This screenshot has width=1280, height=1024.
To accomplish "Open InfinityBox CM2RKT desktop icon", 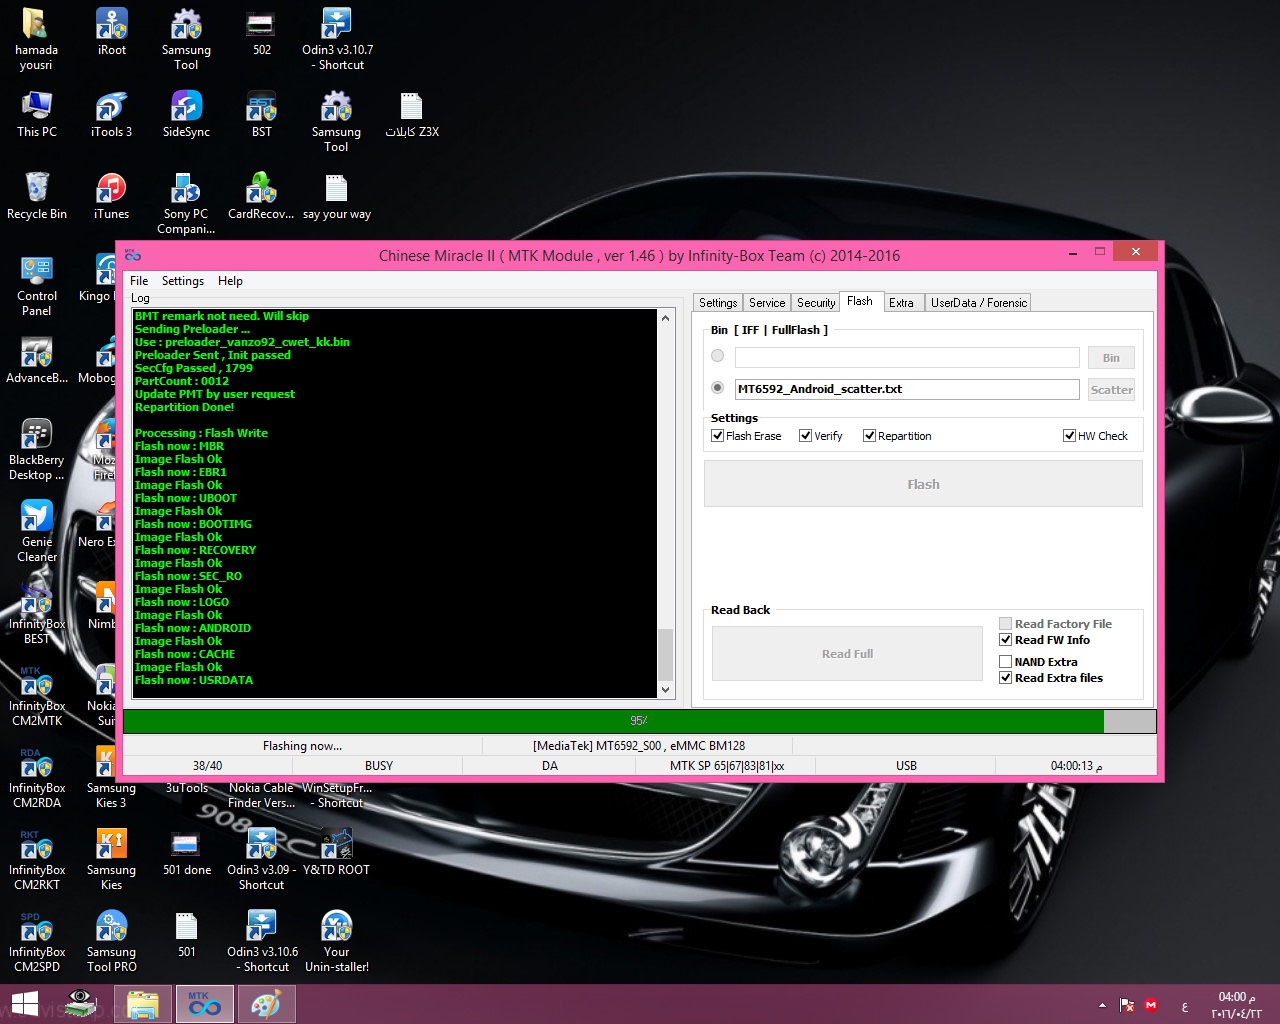I will pos(37,859).
